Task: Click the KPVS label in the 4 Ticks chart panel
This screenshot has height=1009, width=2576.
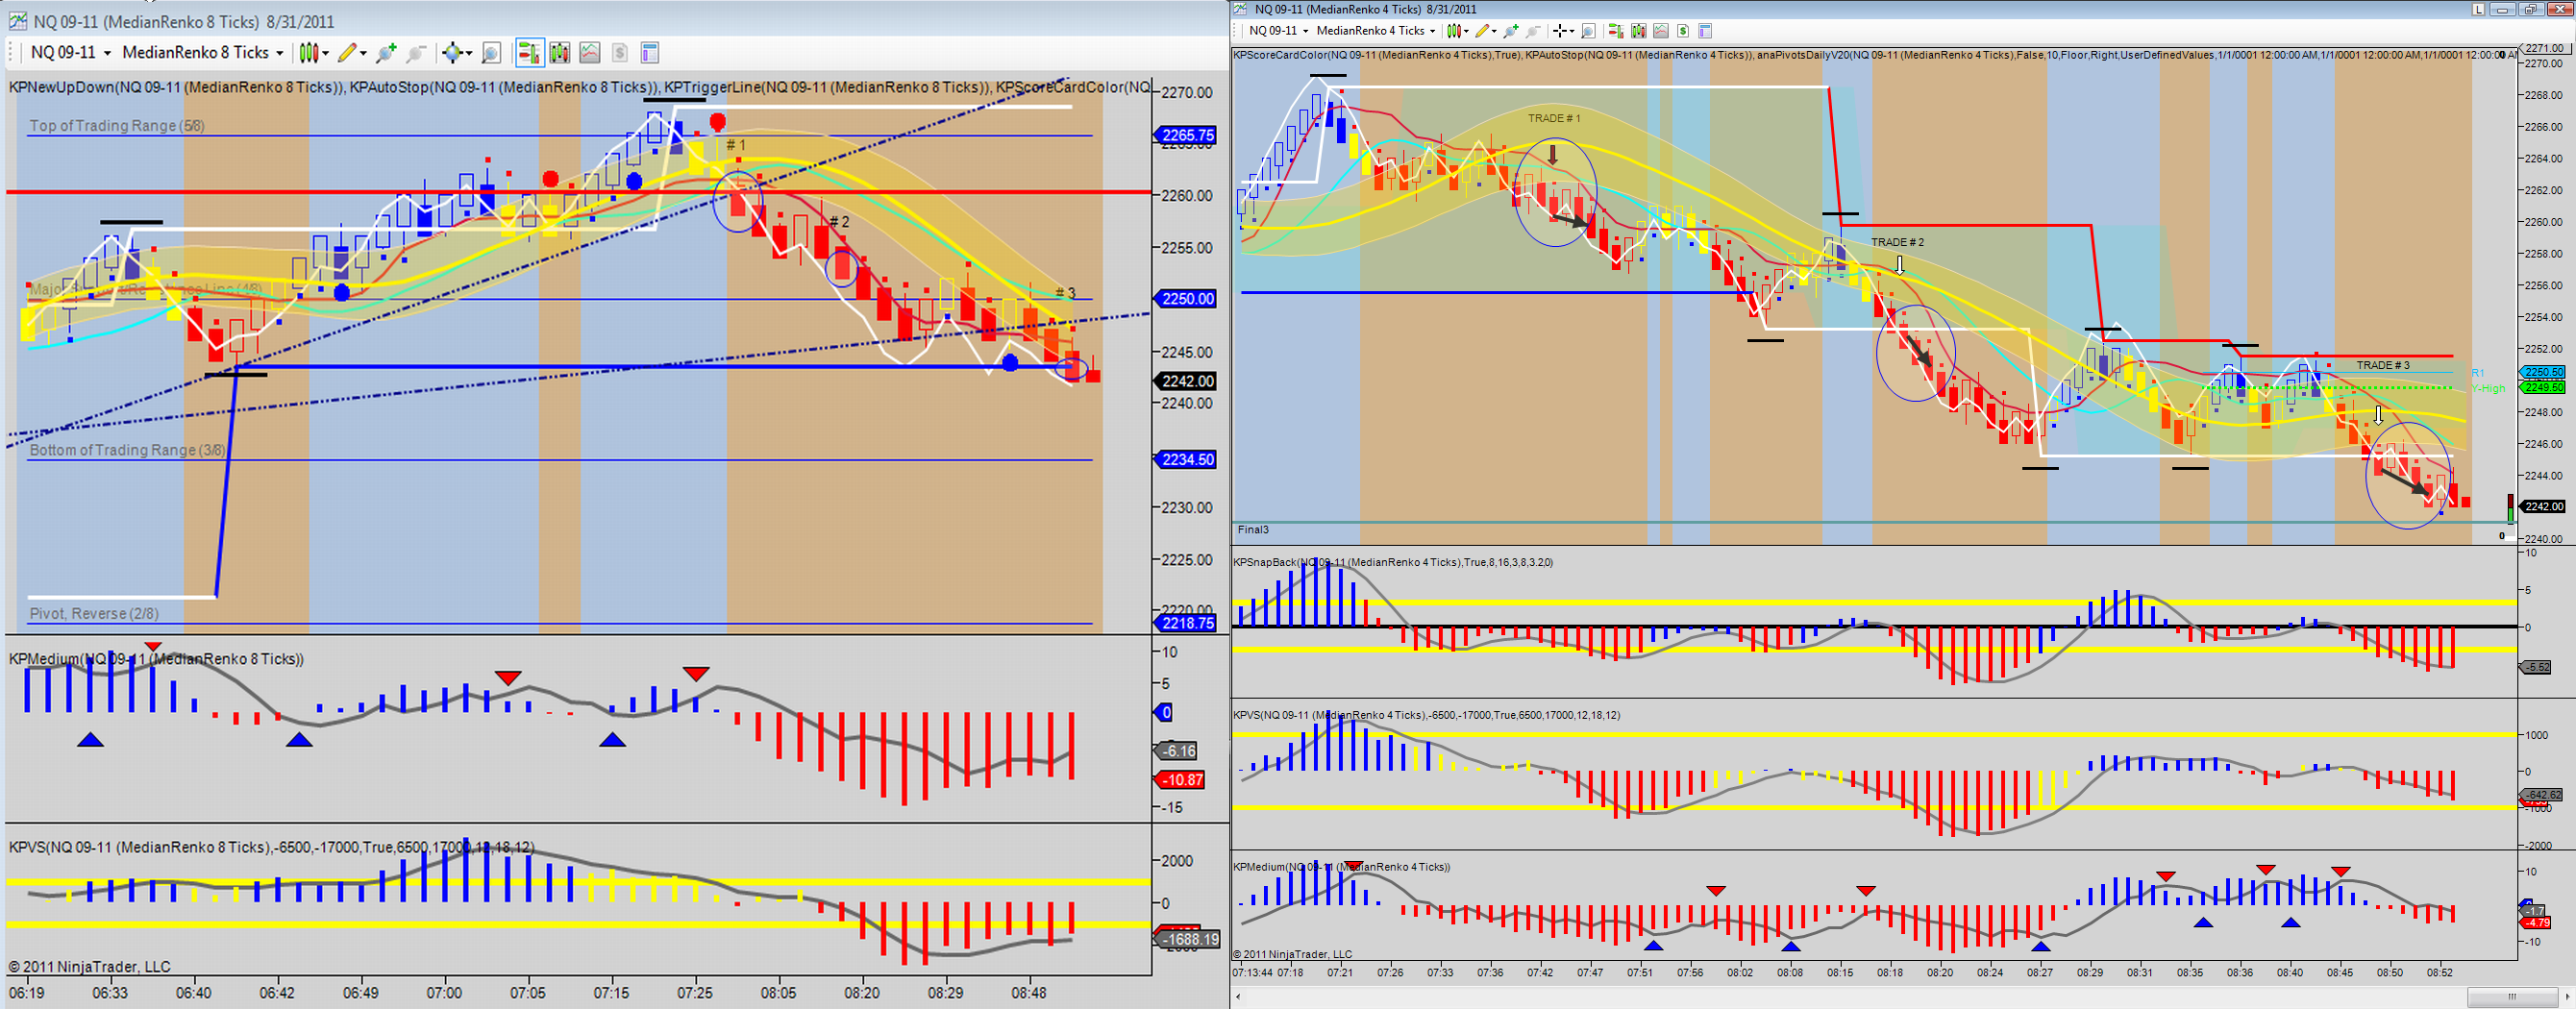Action: (1426, 715)
